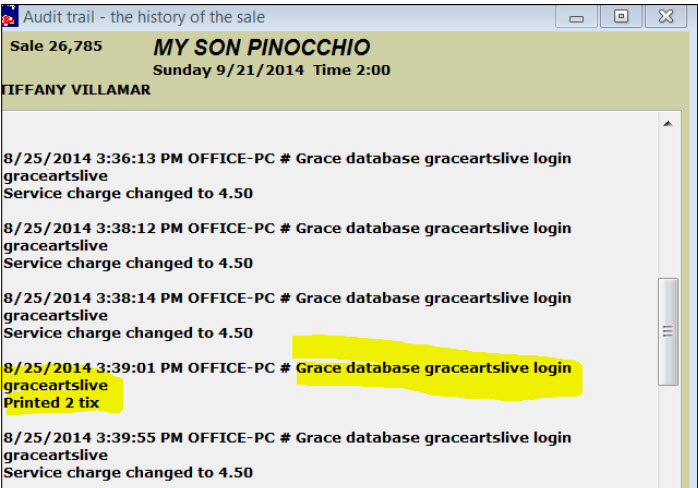Click service charge line under 3:39:55 PM entry
698x488 pixels.
(x=128, y=472)
